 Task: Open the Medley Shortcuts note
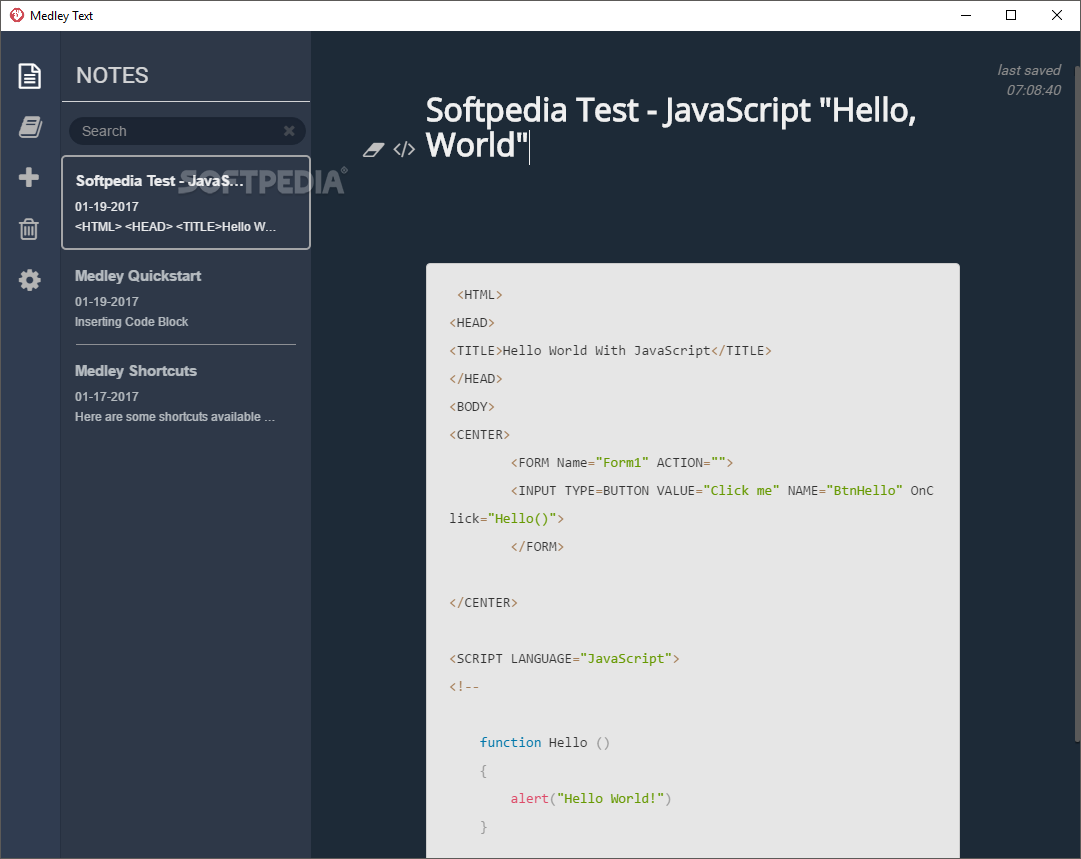186,393
